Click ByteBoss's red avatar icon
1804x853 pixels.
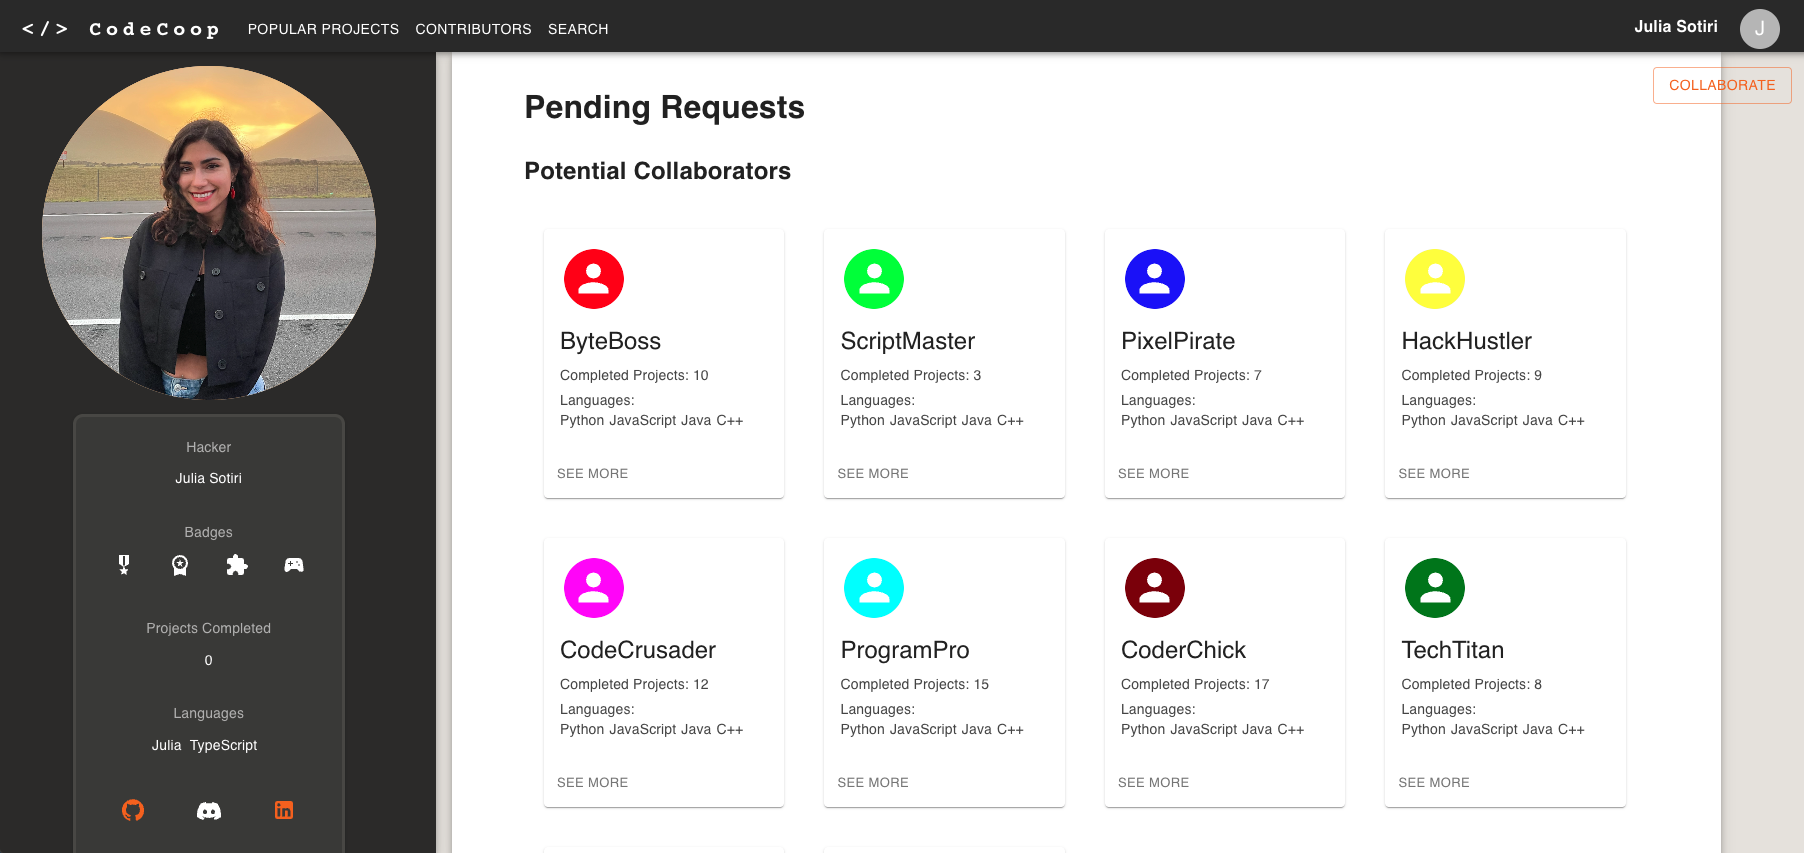(x=593, y=278)
